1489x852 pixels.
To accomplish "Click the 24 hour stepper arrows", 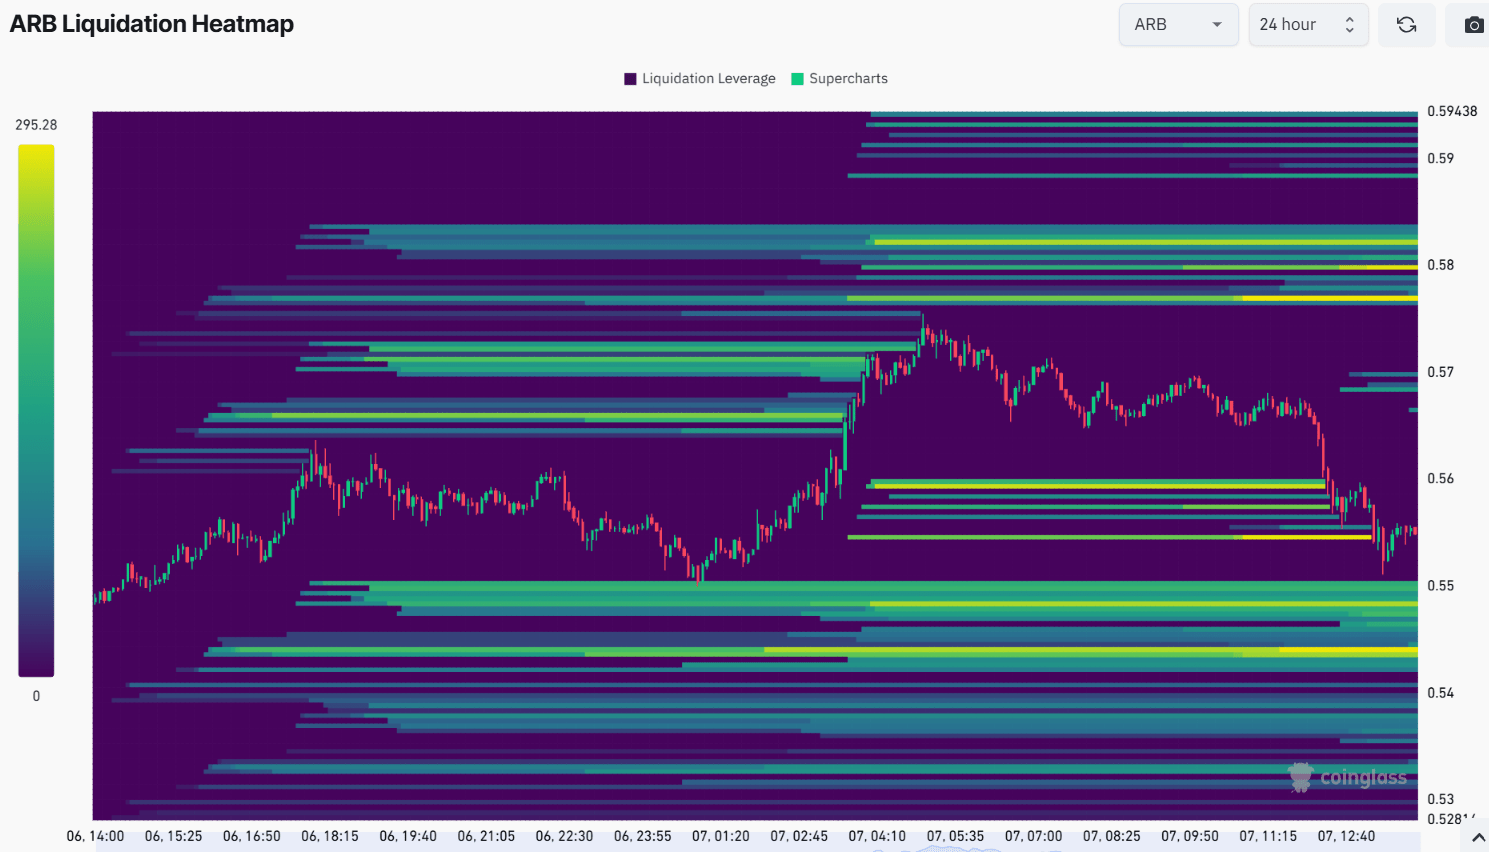I will (x=1349, y=25).
